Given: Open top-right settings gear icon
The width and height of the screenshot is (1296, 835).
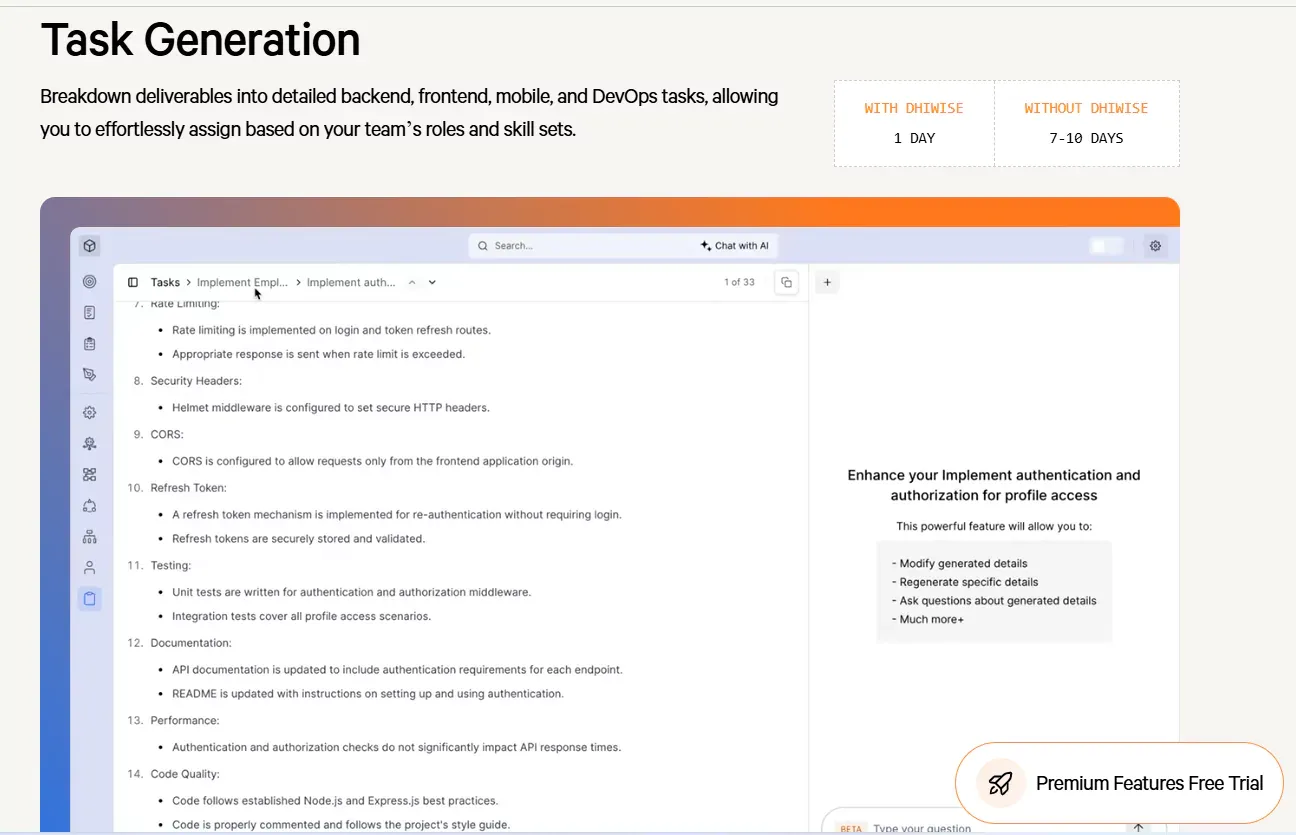Looking at the screenshot, I should pyautogui.click(x=1156, y=245).
